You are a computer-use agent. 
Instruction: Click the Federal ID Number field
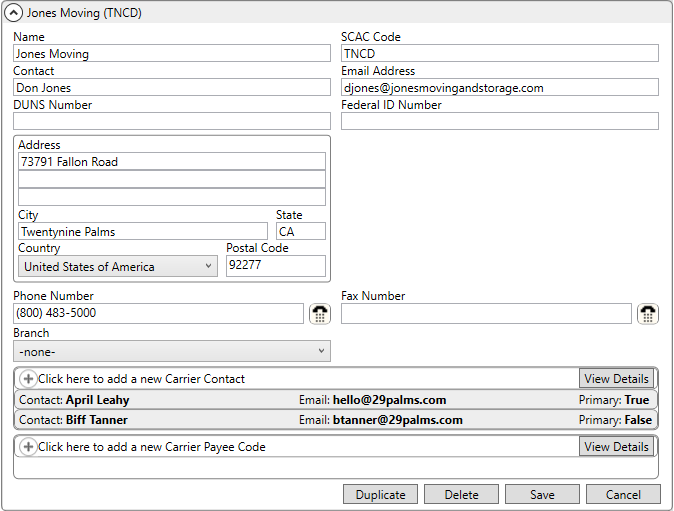(499, 122)
